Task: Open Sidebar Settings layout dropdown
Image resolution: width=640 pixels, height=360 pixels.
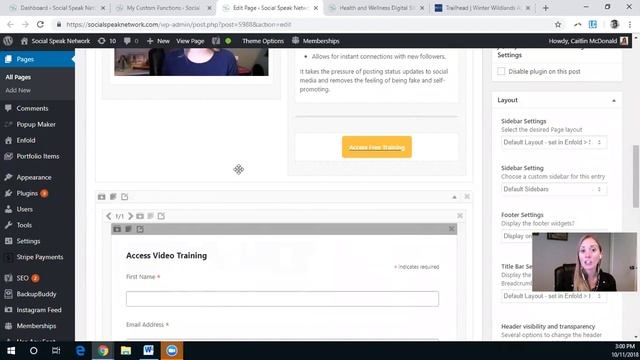Action: coord(553,142)
